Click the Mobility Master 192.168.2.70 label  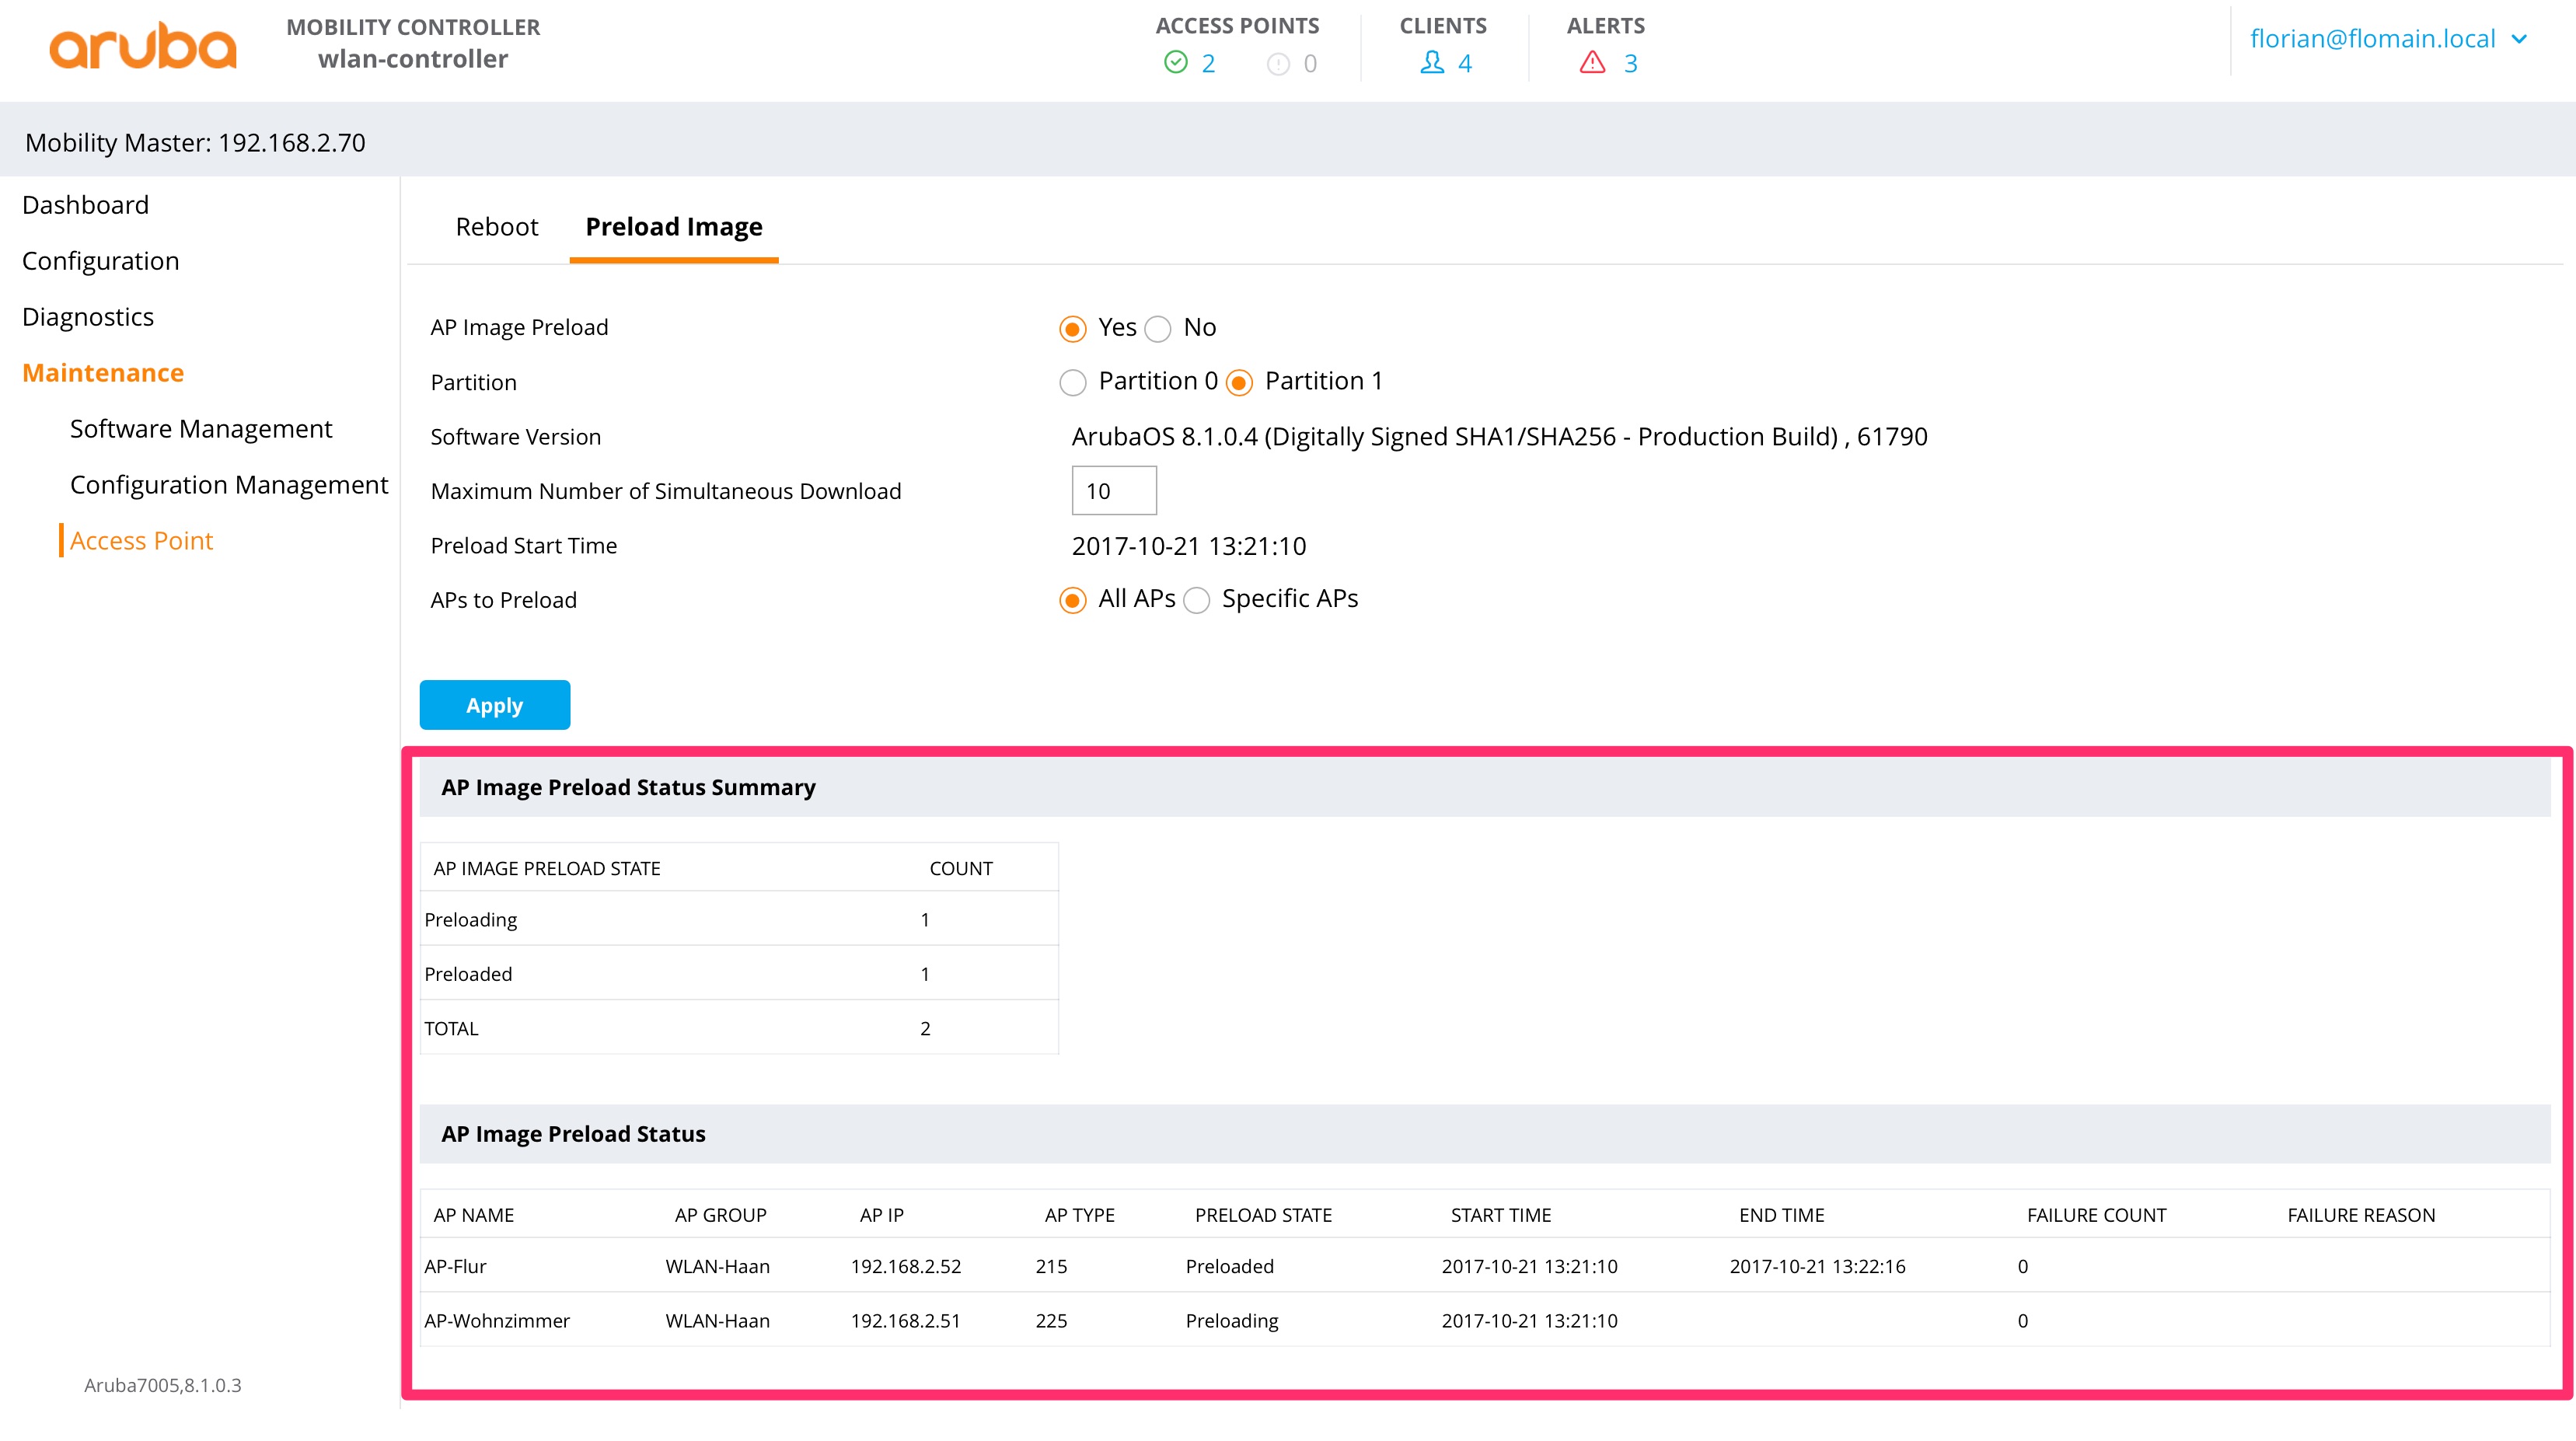pos(195,143)
